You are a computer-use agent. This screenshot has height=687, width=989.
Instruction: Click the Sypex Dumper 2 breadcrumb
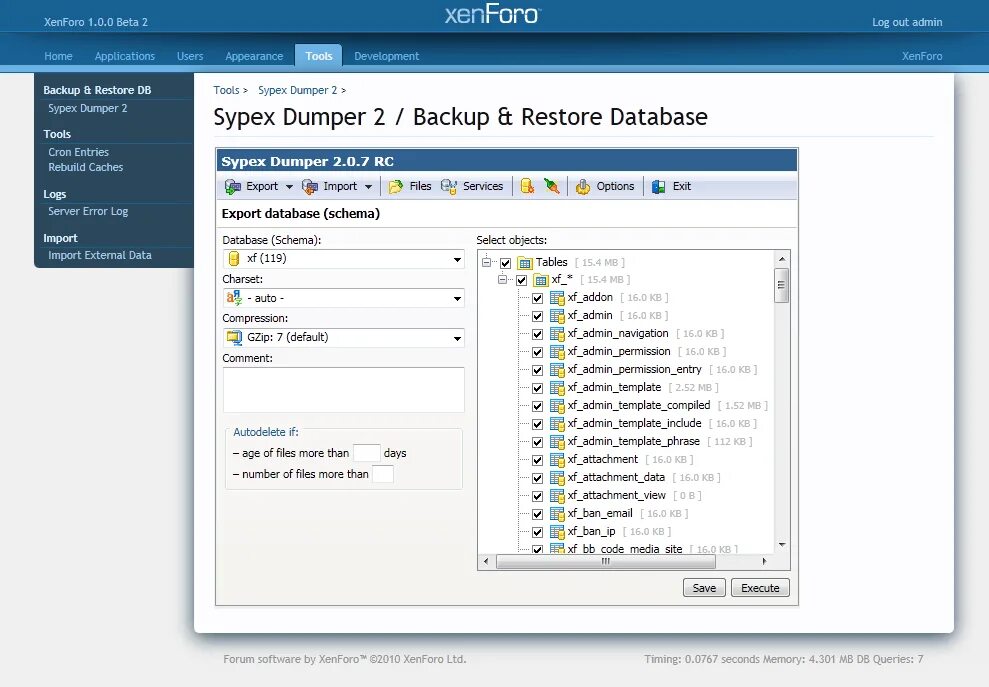pos(297,90)
